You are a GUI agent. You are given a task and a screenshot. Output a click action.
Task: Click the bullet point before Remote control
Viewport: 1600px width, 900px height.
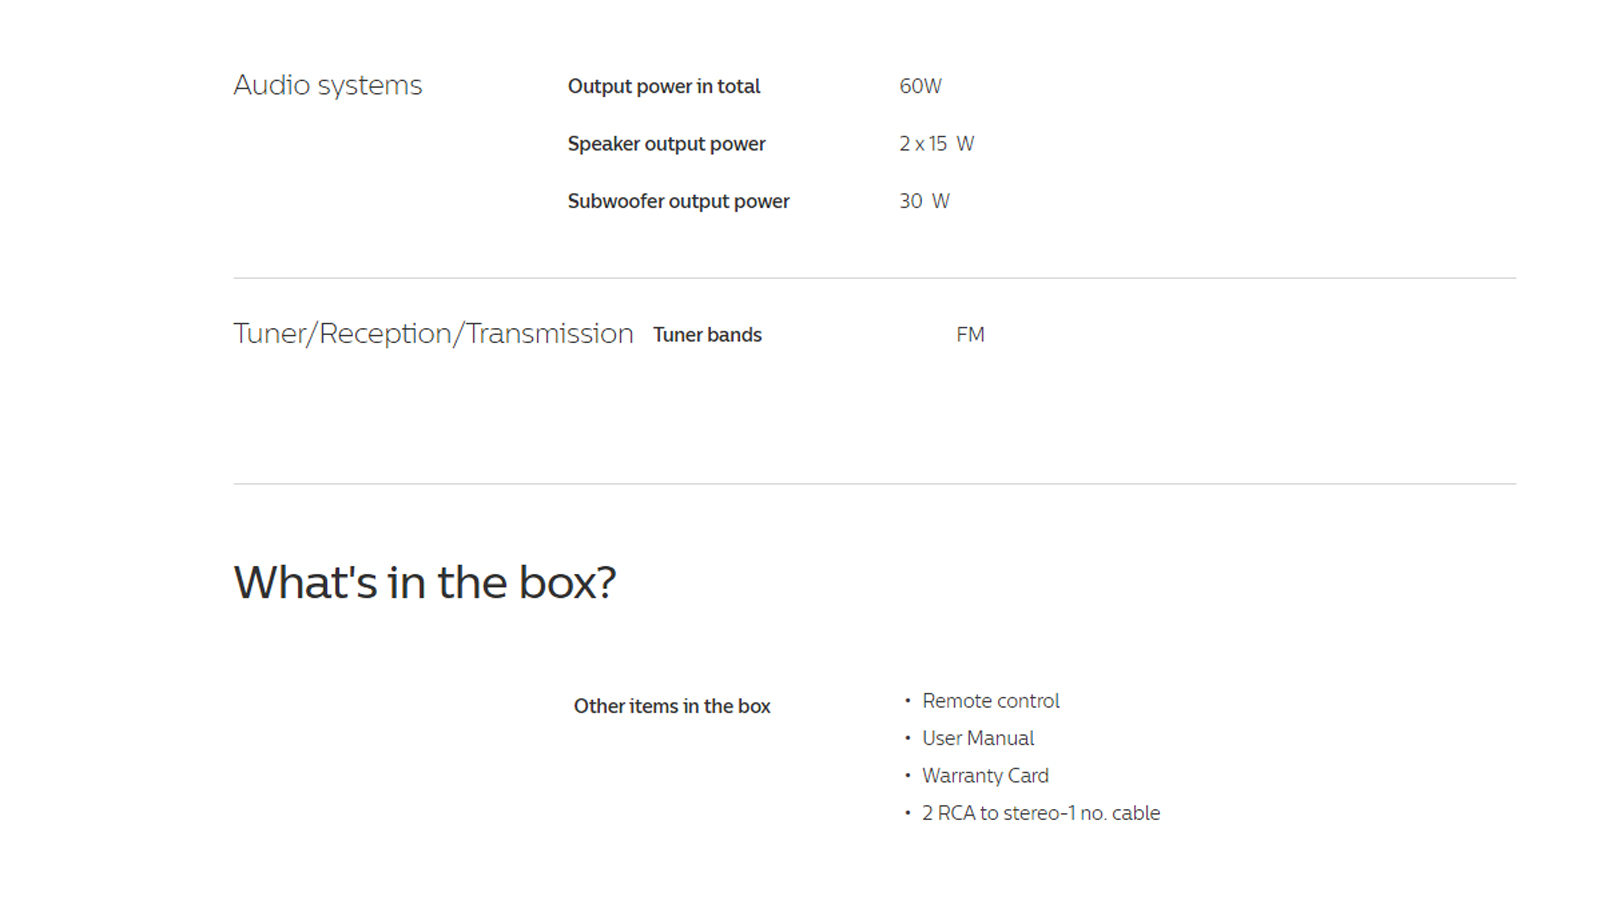(908, 701)
